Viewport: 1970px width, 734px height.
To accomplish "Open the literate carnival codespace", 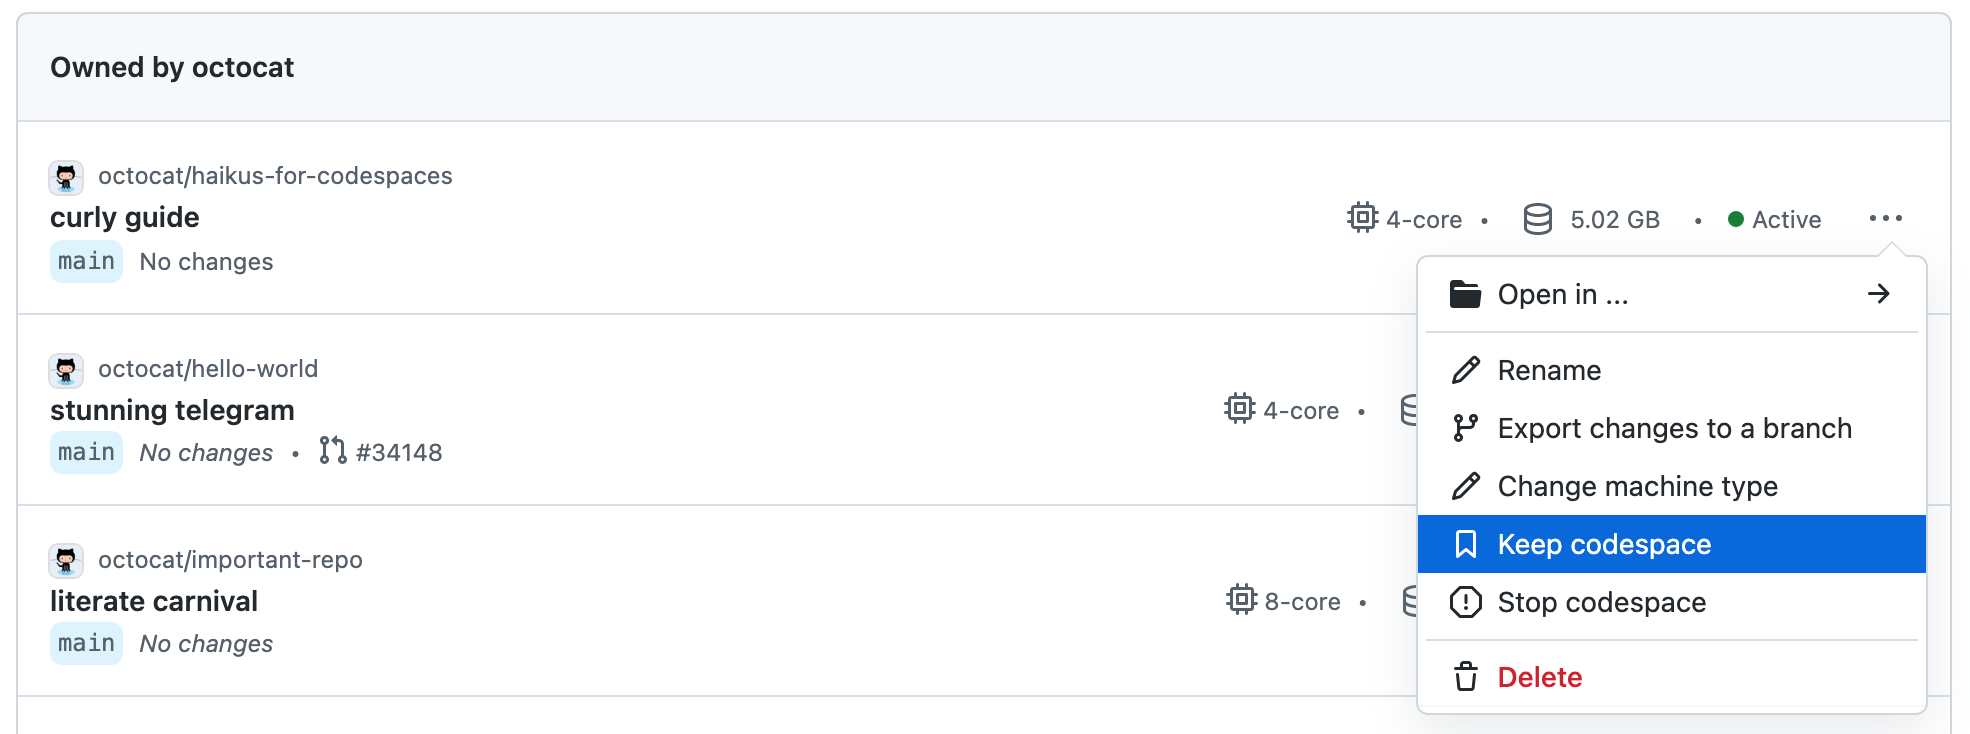I will click(x=154, y=601).
